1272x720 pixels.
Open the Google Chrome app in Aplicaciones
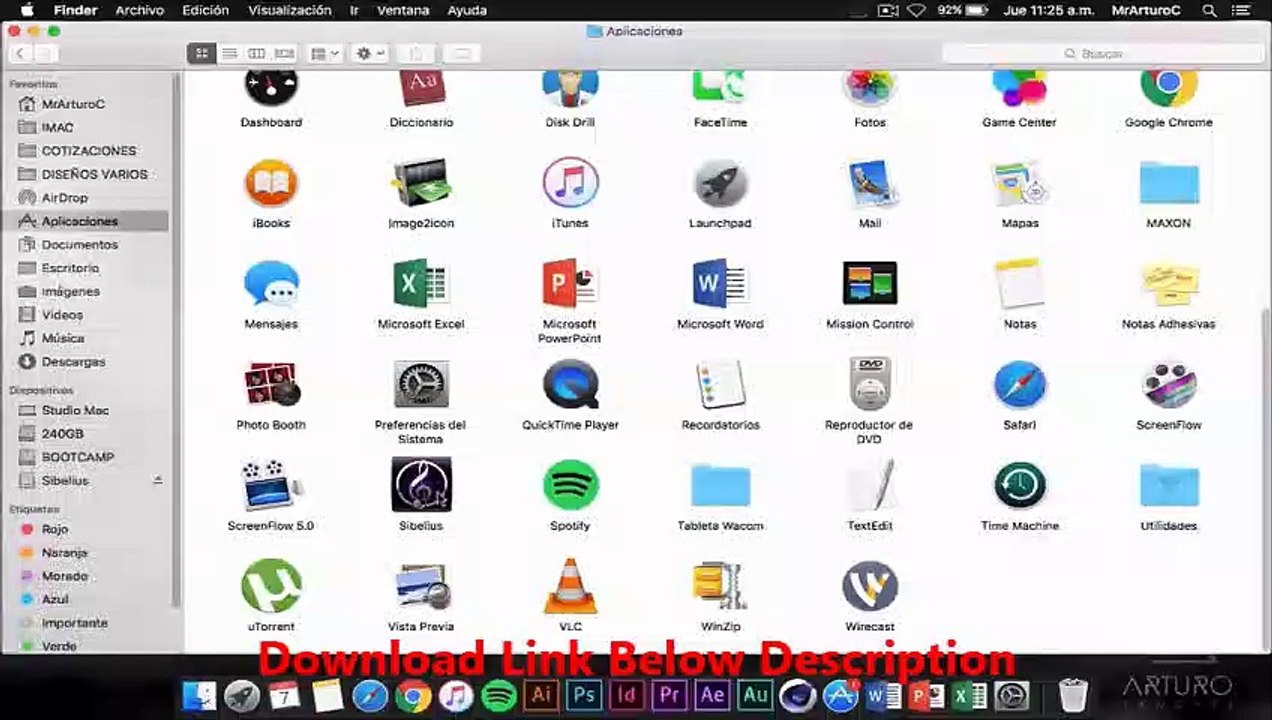(x=1168, y=87)
